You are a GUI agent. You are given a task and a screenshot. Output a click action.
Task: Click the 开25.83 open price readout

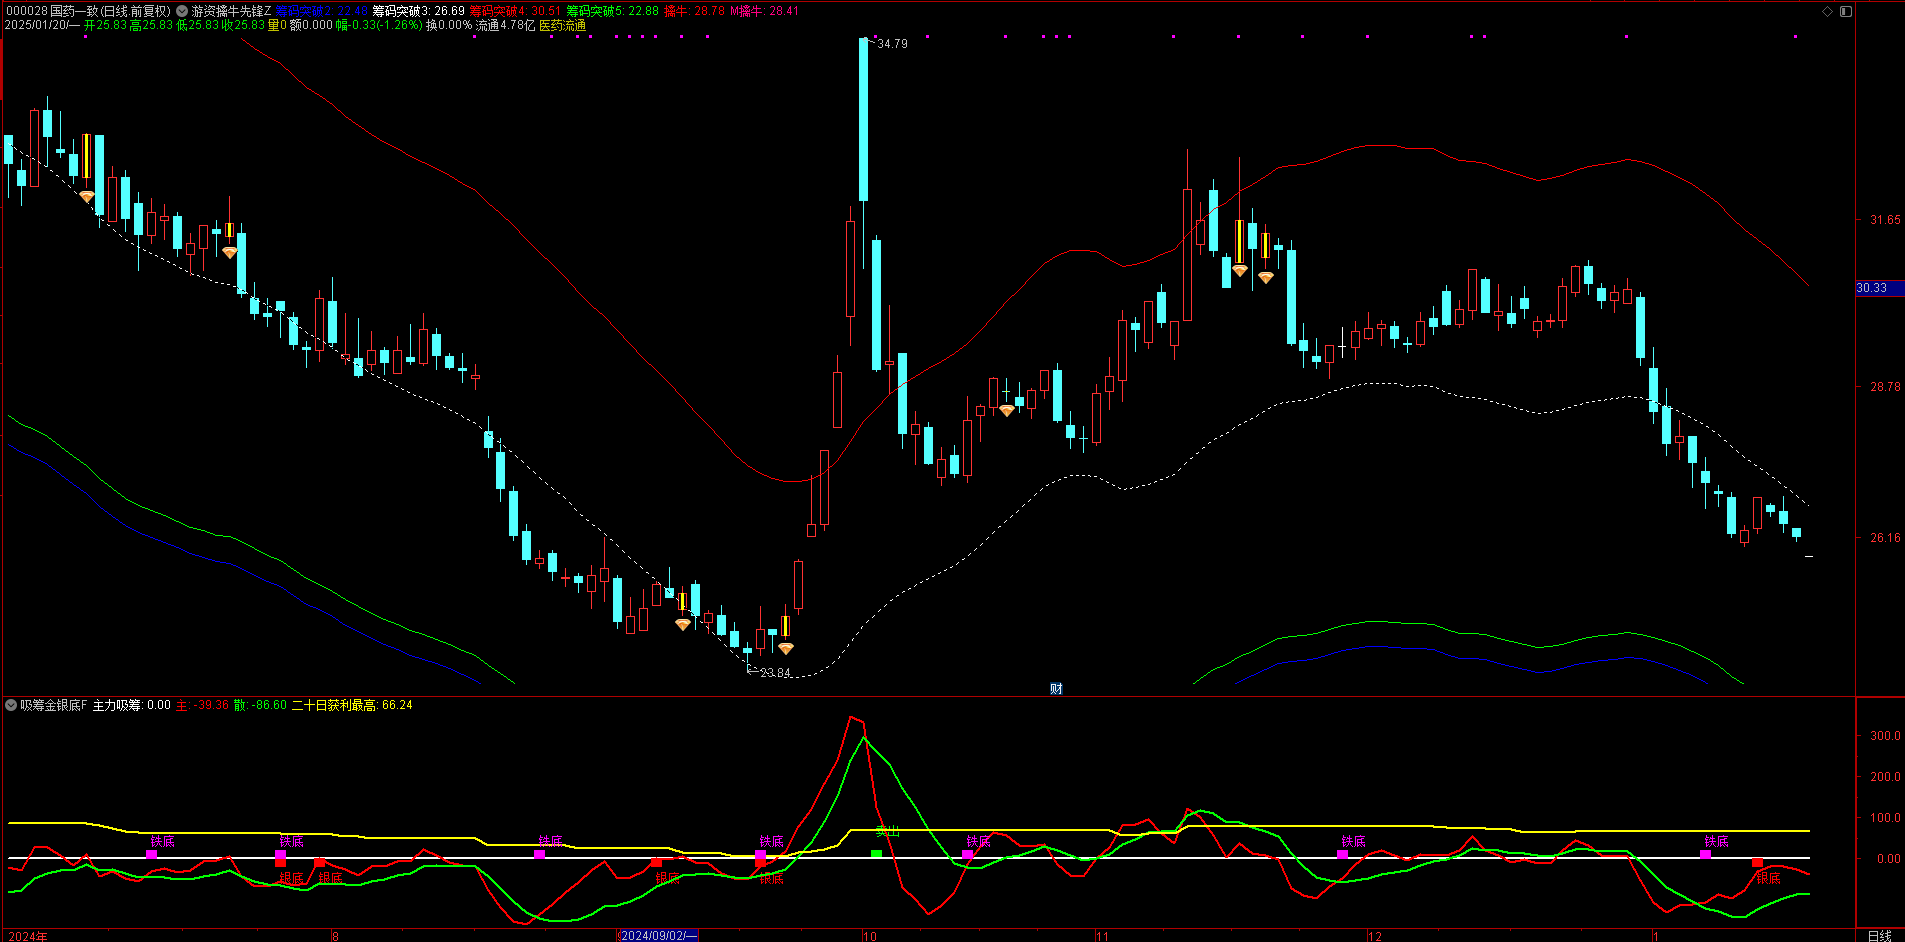tap(105, 25)
